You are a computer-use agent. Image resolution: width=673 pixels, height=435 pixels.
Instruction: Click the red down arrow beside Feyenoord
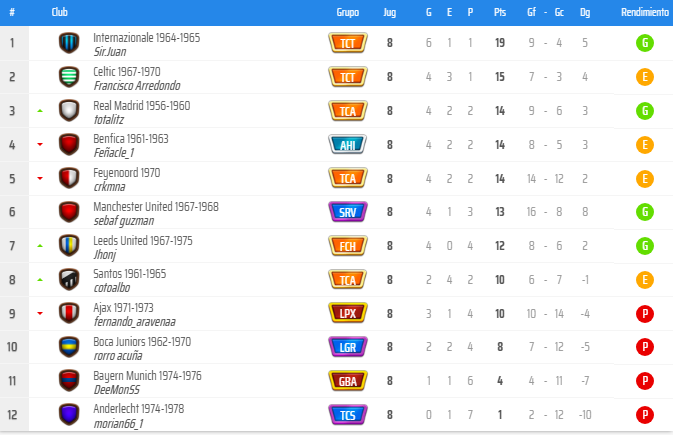[40, 178]
